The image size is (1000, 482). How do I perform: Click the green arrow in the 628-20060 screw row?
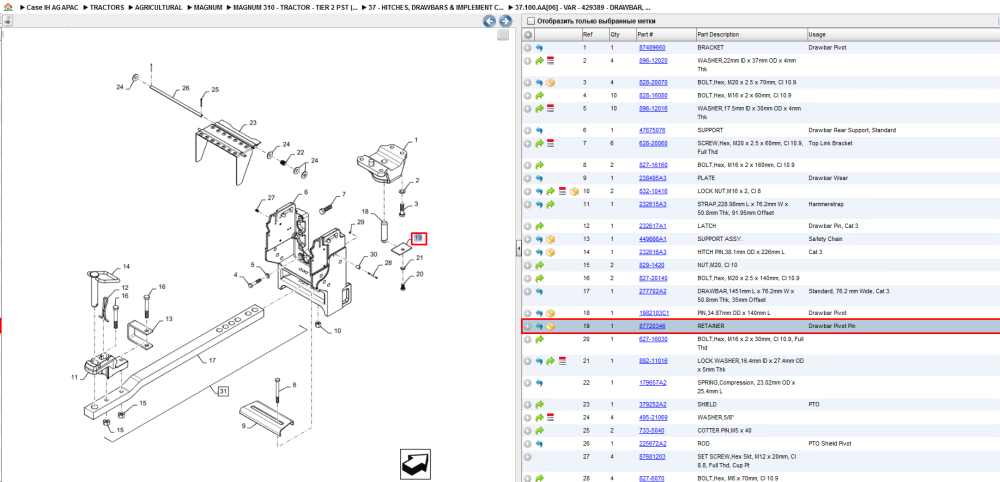point(539,143)
